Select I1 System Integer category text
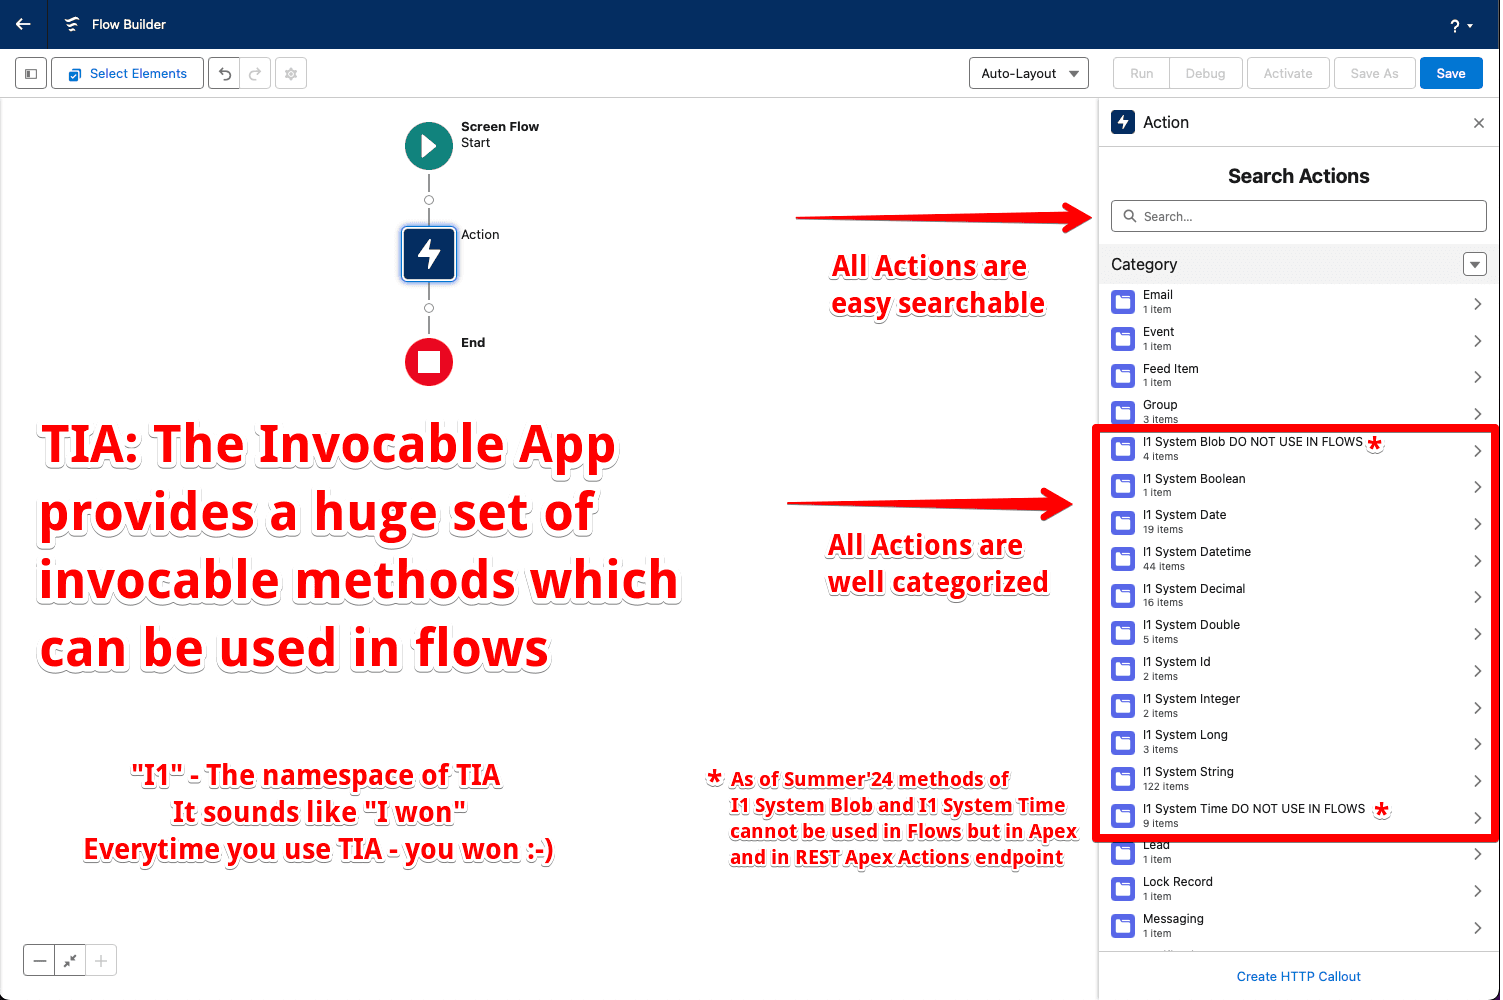 click(1191, 699)
